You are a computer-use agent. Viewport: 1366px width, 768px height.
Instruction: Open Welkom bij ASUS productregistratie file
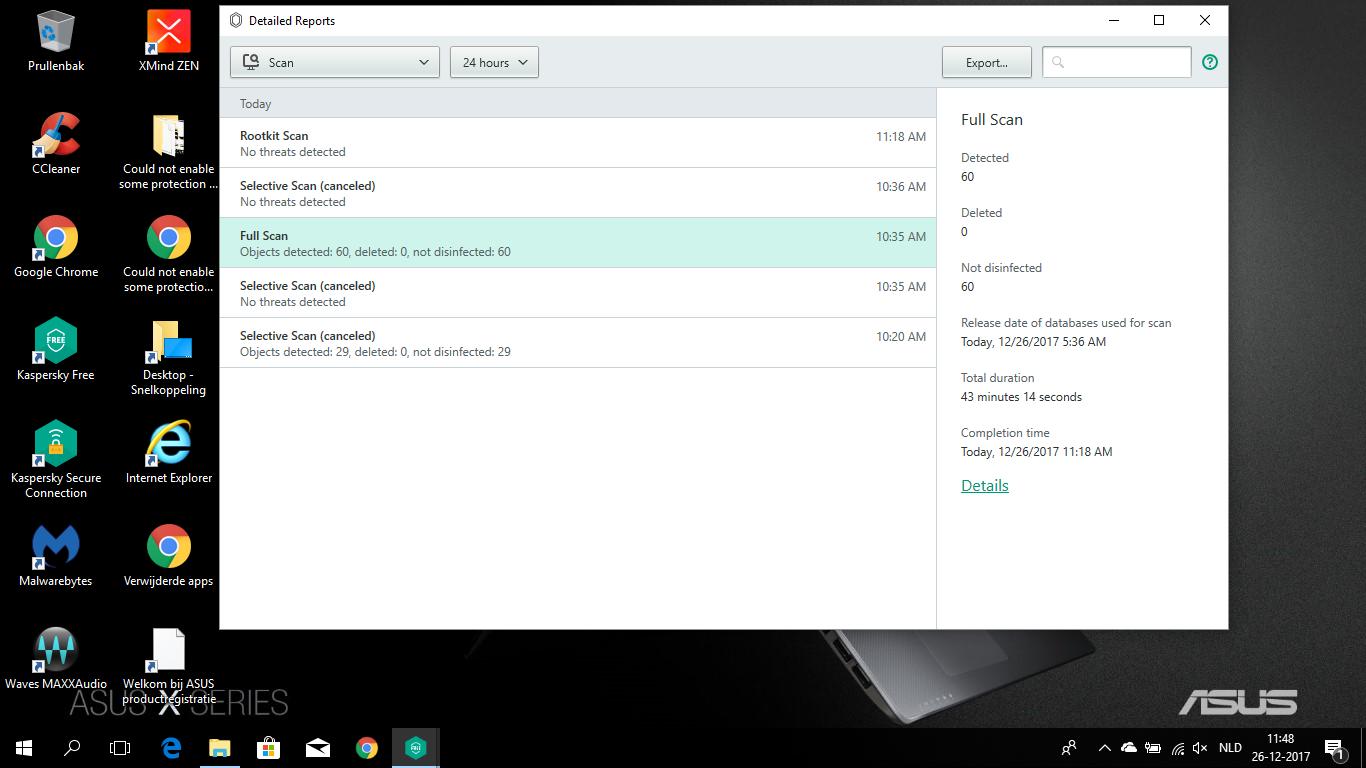point(168,666)
